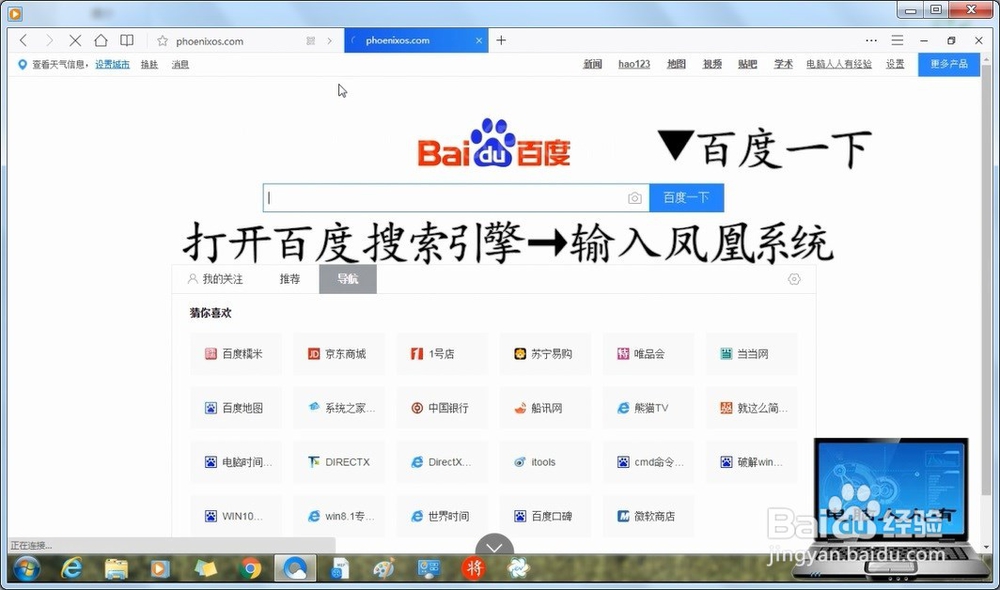Open the itools shortcut

point(545,462)
